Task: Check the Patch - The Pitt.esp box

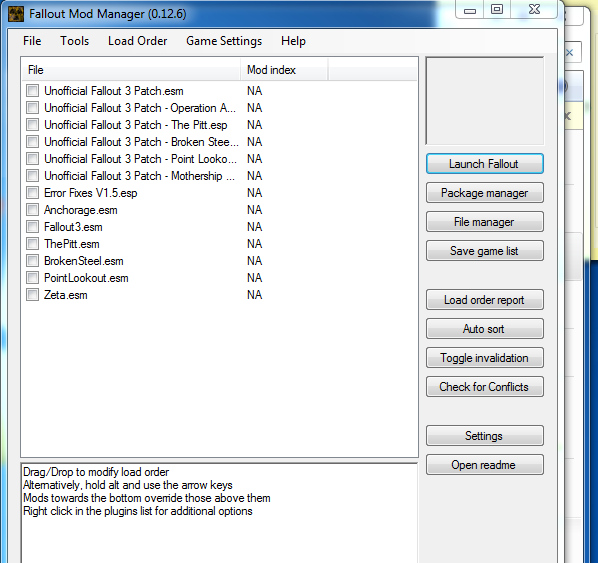Action: coord(32,125)
